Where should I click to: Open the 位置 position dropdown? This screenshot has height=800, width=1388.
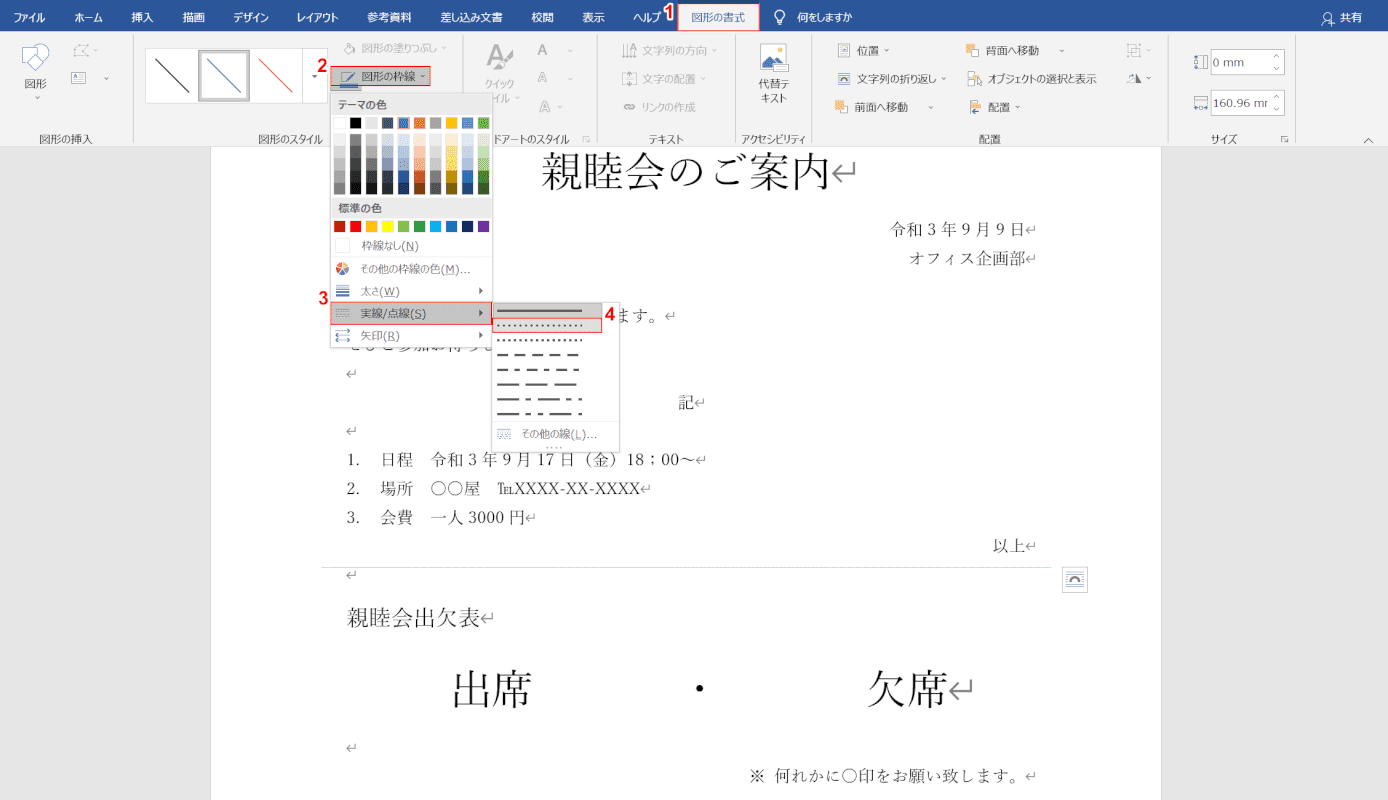(863, 50)
